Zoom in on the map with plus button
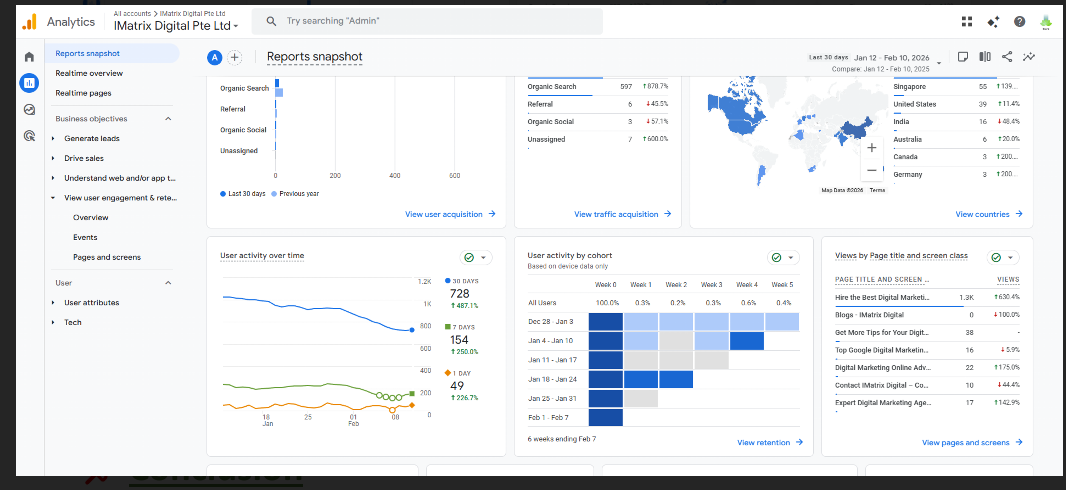The image size is (1066, 490). click(872, 147)
